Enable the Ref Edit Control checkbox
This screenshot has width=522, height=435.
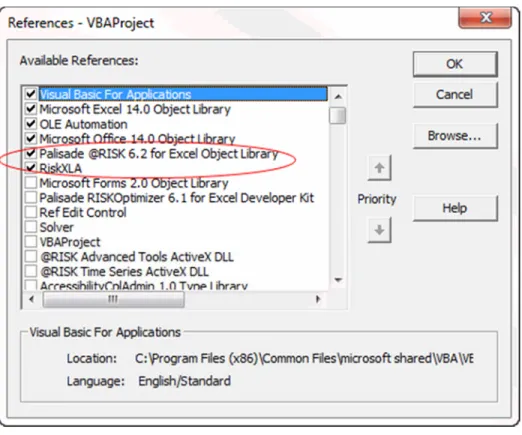[x=31, y=212]
